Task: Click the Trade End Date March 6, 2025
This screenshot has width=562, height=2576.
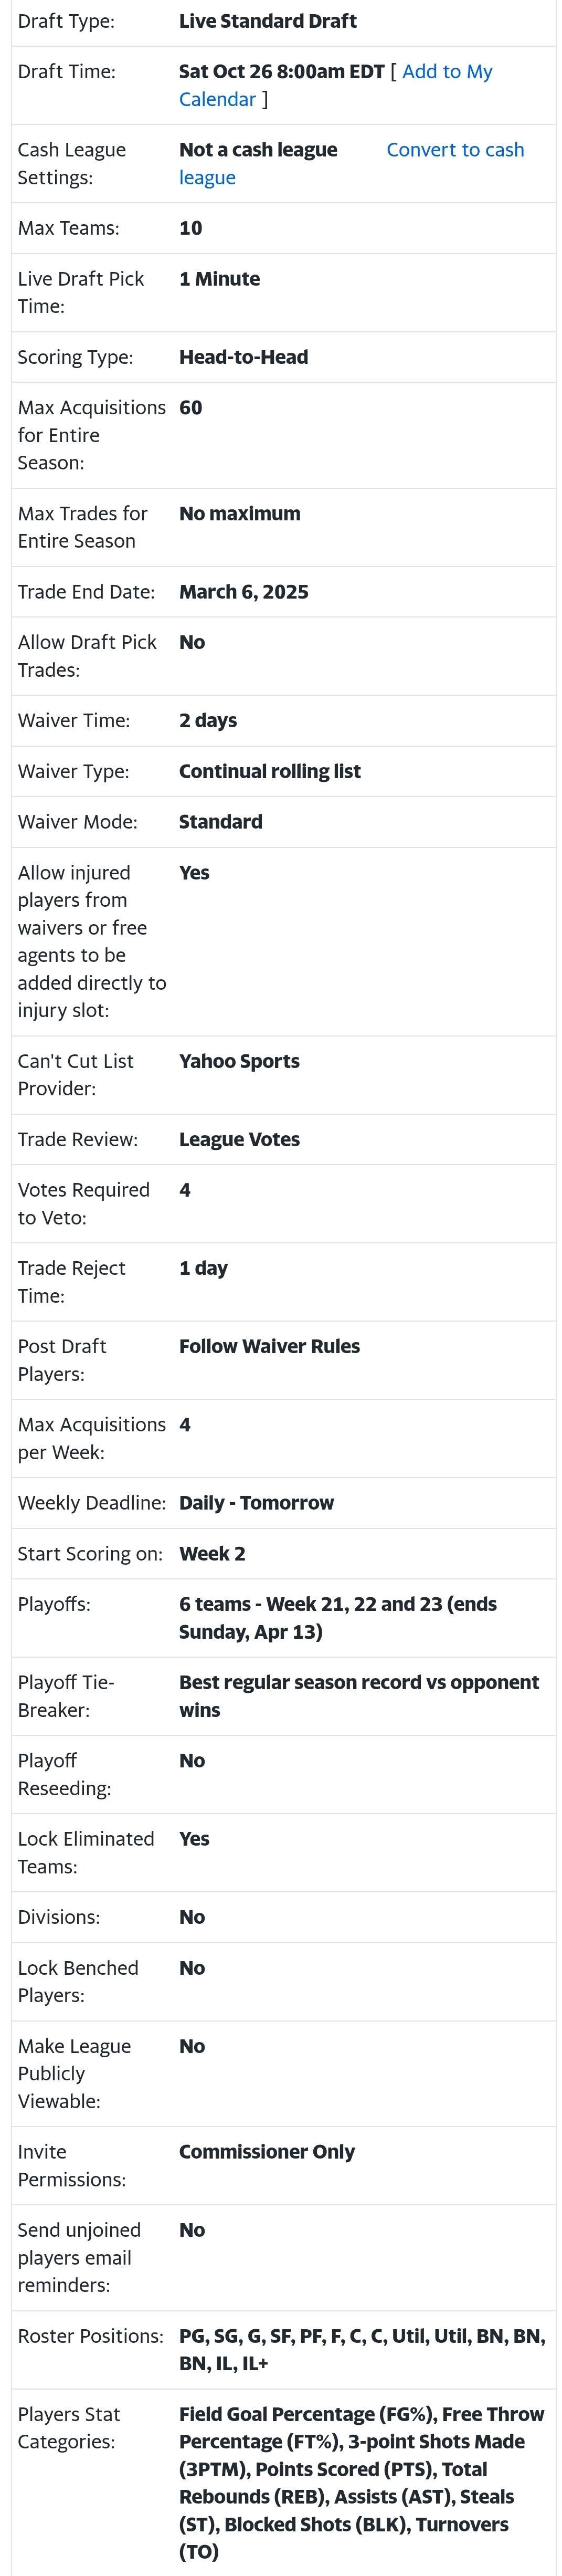Action: pyautogui.click(x=243, y=592)
